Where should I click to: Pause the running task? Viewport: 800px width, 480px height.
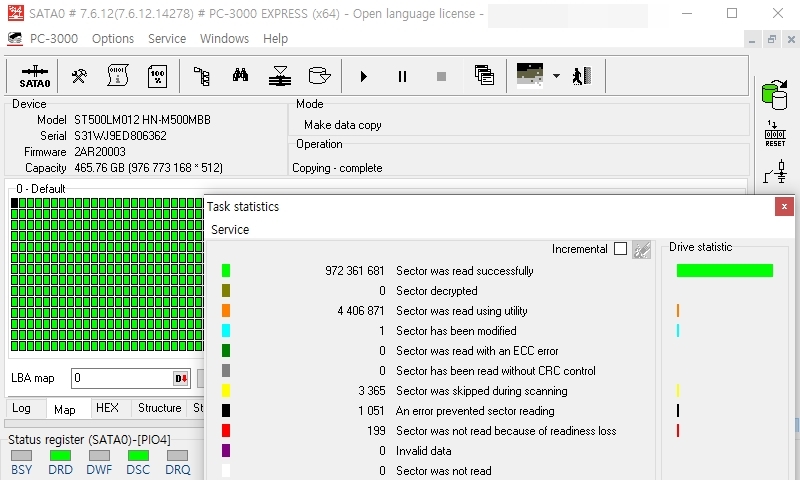(402, 77)
